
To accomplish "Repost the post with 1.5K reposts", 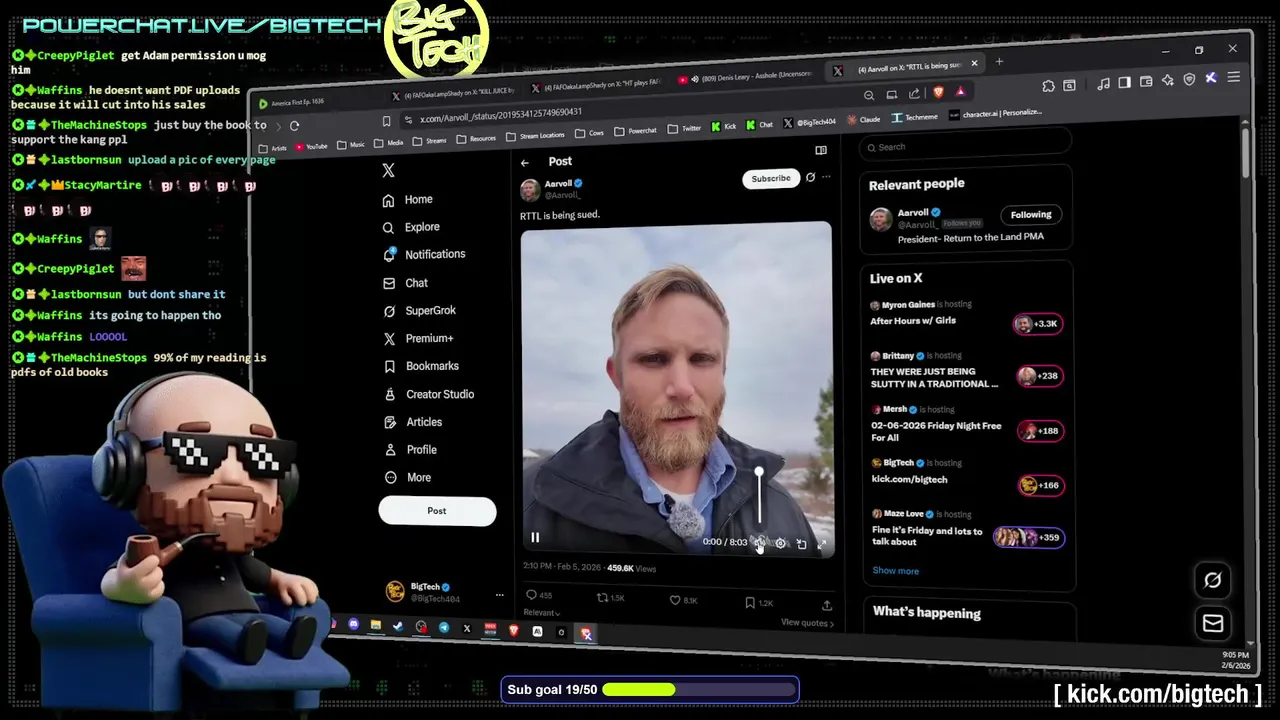I will (x=610, y=598).
